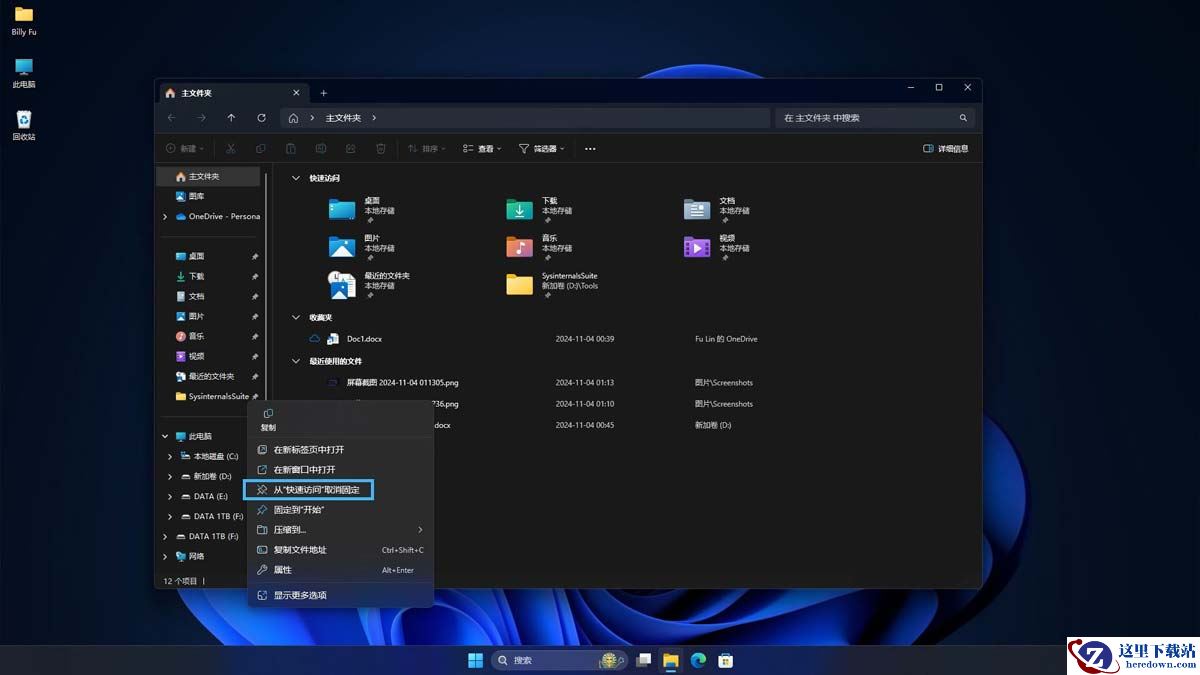Open Billy Fu folder on desktop
Screen dimensions: 1200x675
point(24,20)
